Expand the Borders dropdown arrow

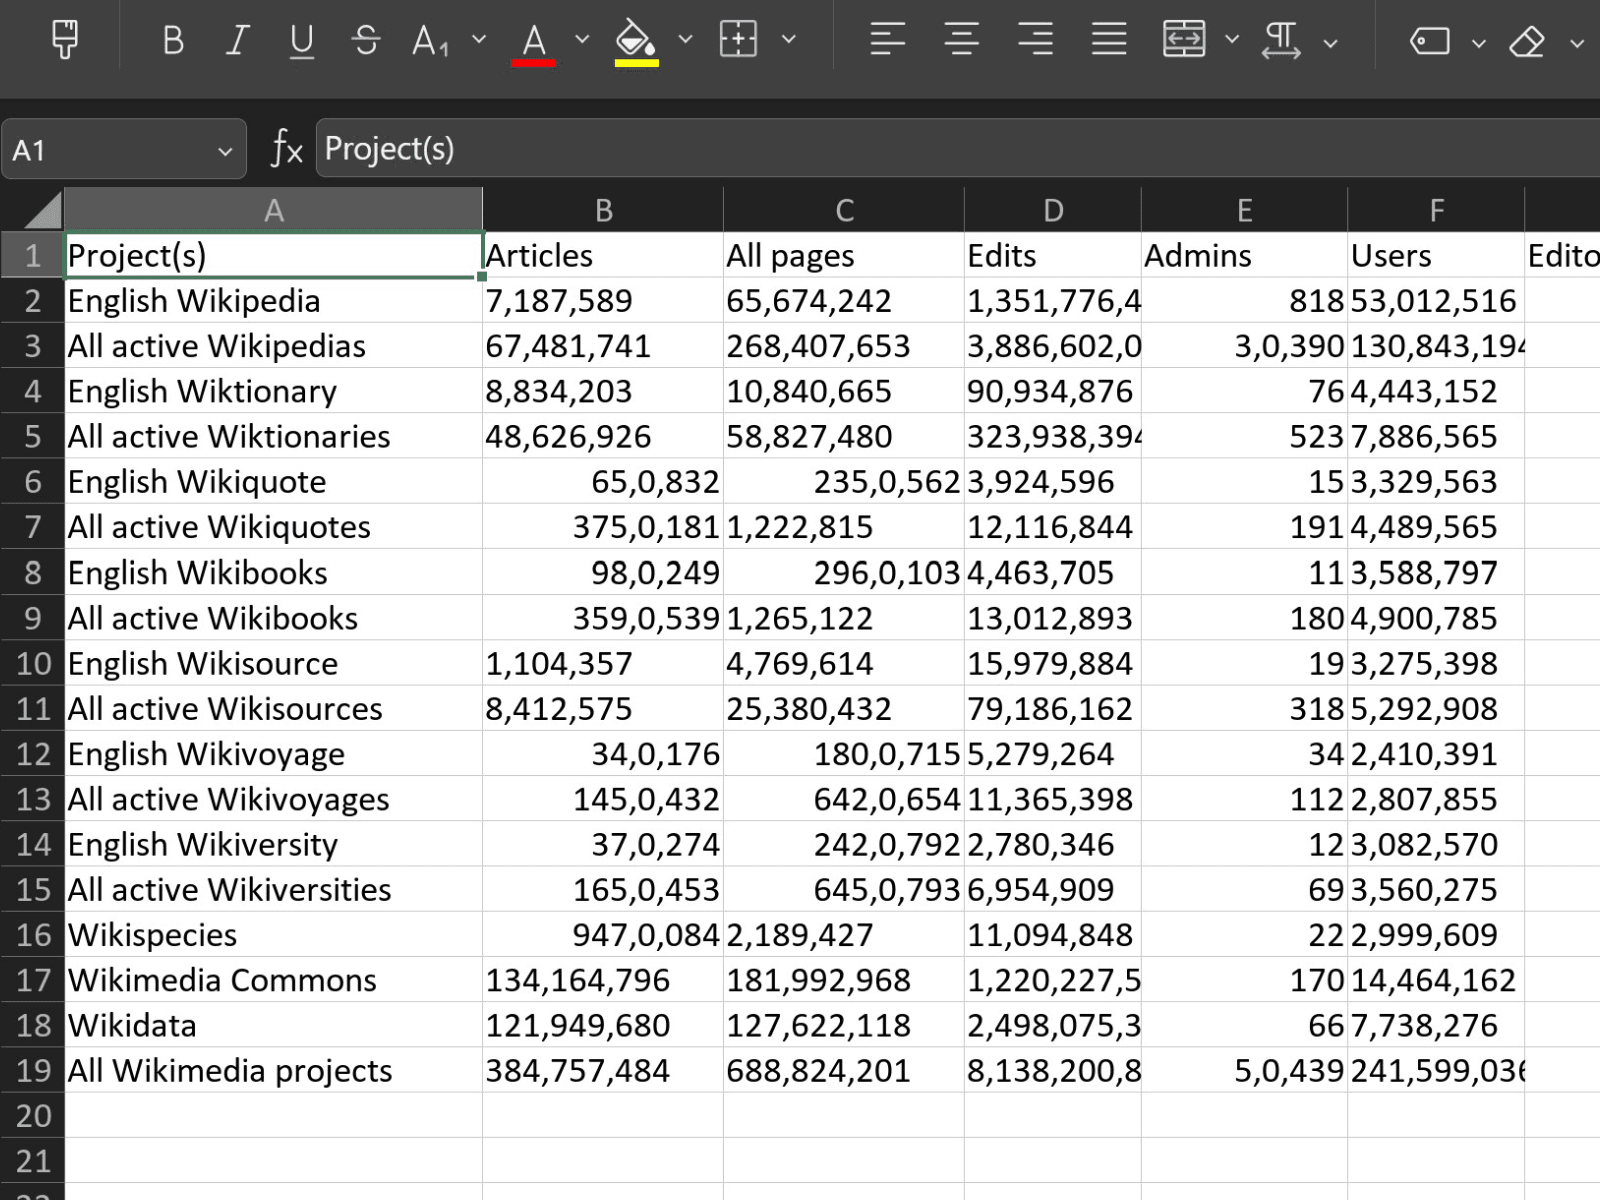789,40
